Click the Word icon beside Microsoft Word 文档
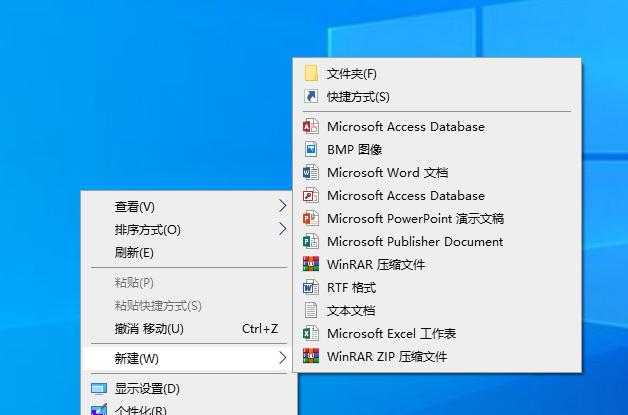The image size is (628, 415). pos(311,173)
